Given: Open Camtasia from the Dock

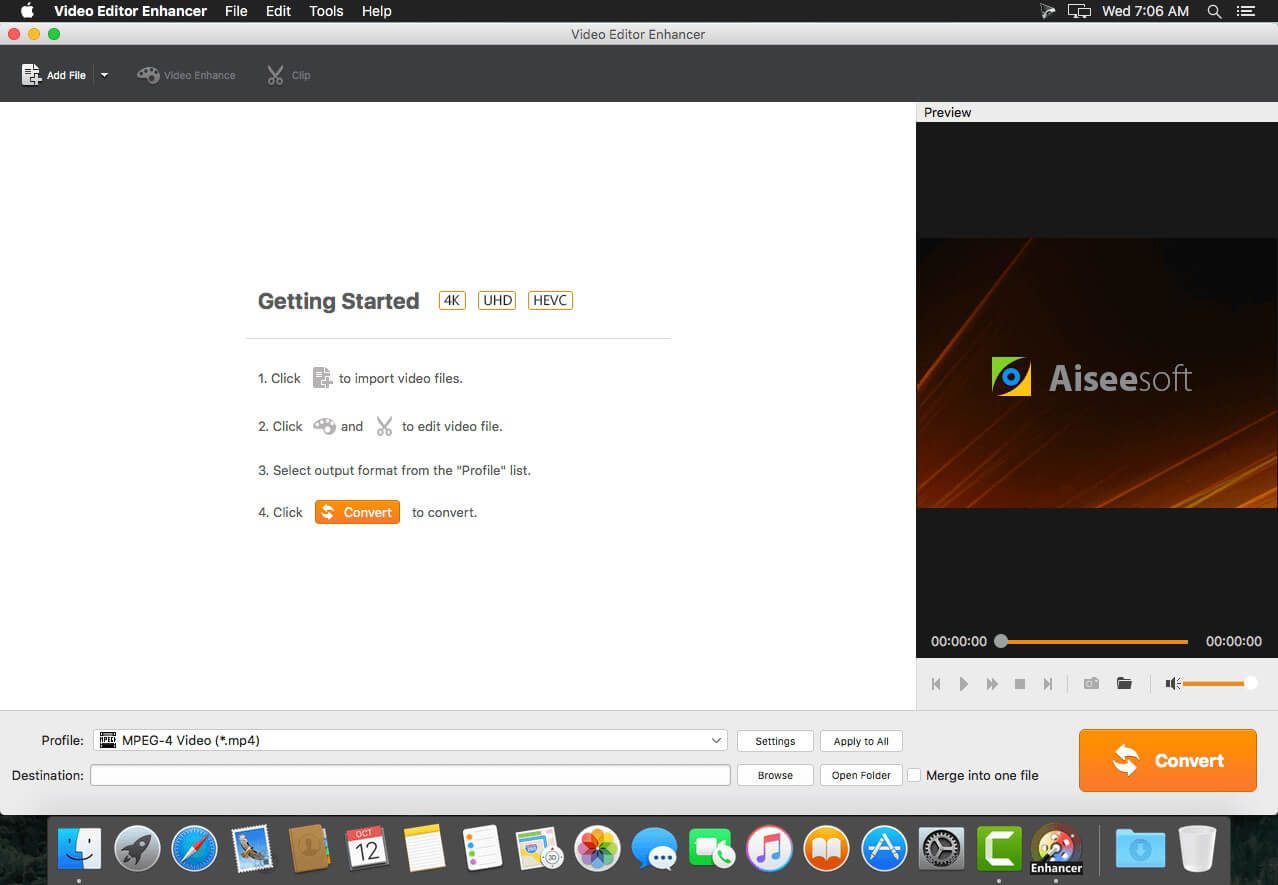Looking at the screenshot, I should click(x=999, y=849).
